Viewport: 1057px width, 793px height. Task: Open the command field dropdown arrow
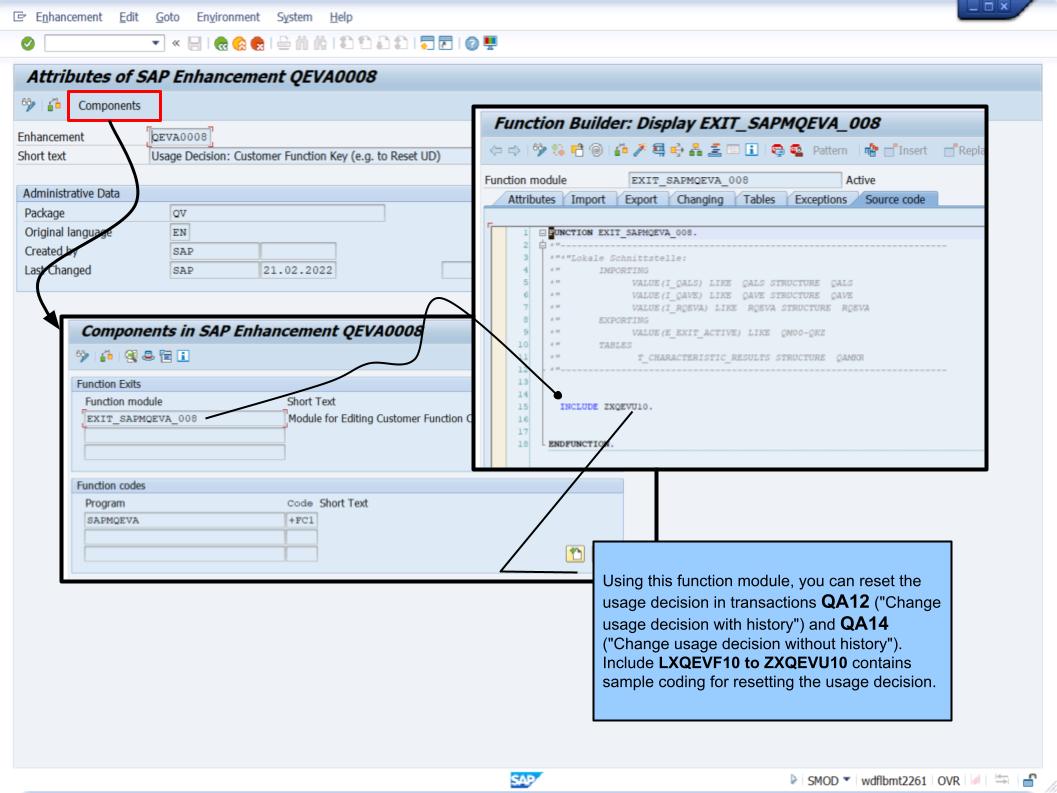tap(156, 44)
